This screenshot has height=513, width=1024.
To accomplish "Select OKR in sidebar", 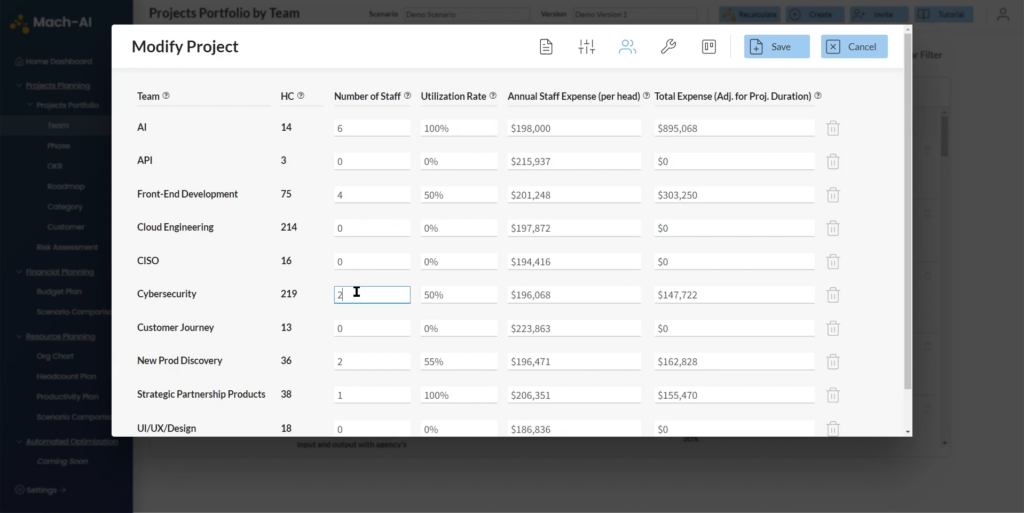I will tap(54, 166).
